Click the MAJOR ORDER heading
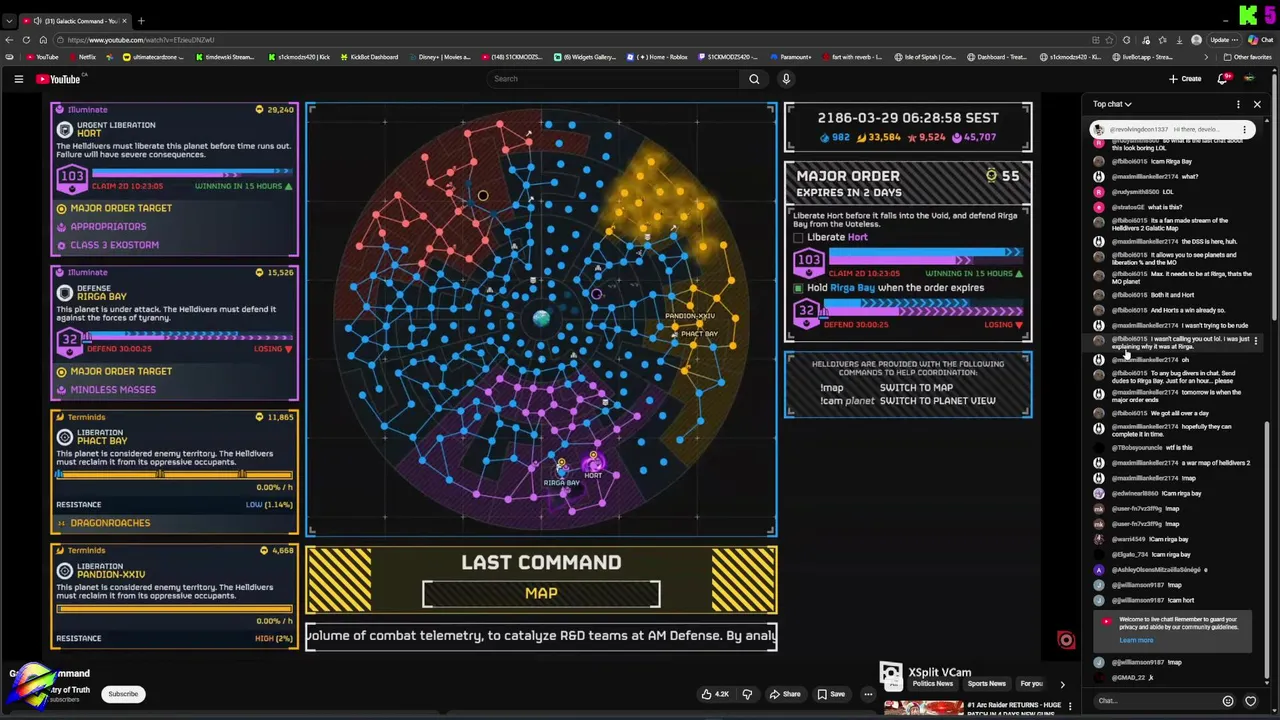Viewport: 1280px width, 720px height. pyautogui.click(x=847, y=176)
